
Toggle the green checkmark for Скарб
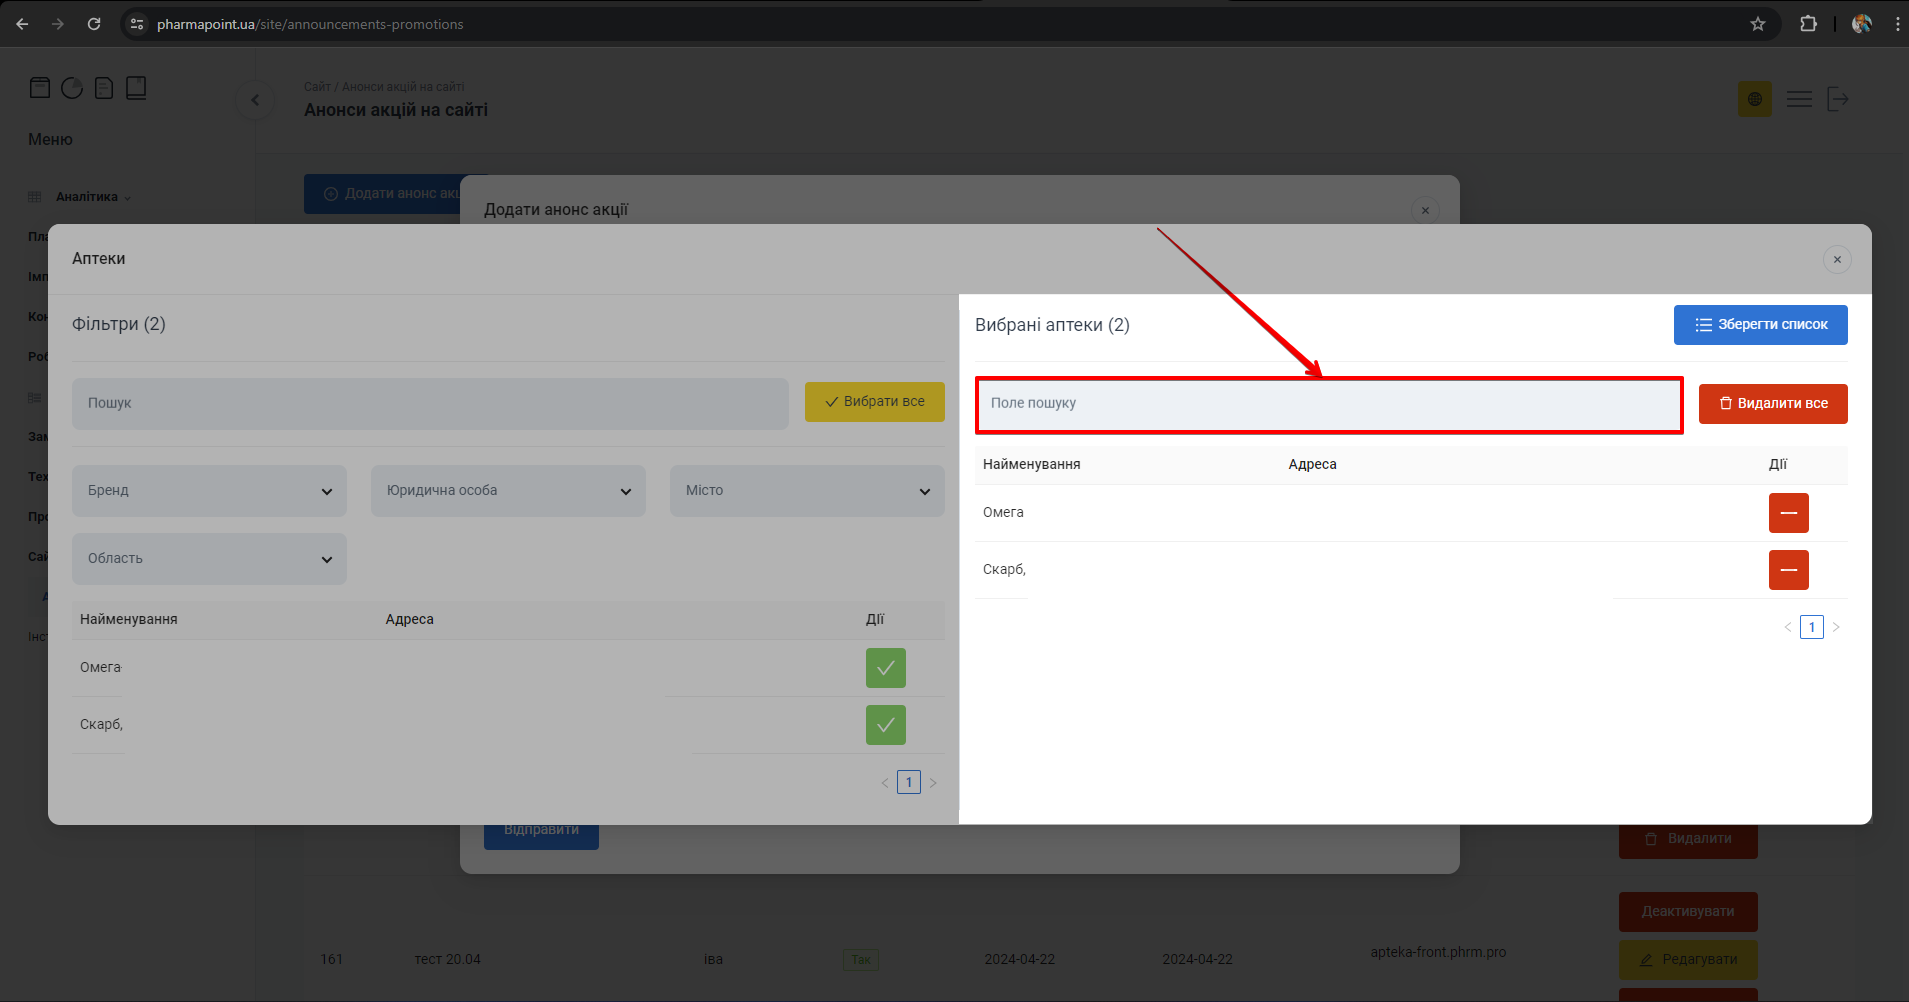pyautogui.click(x=885, y=725)
